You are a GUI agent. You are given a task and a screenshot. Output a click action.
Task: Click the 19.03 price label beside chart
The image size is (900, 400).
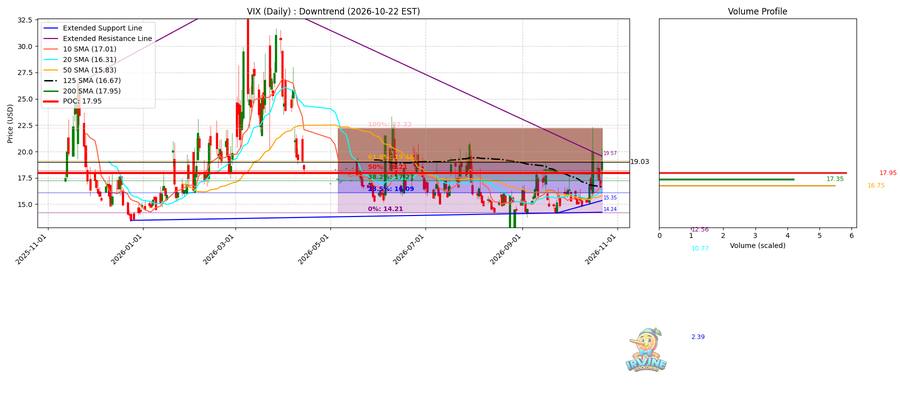(x=639, y=162)
